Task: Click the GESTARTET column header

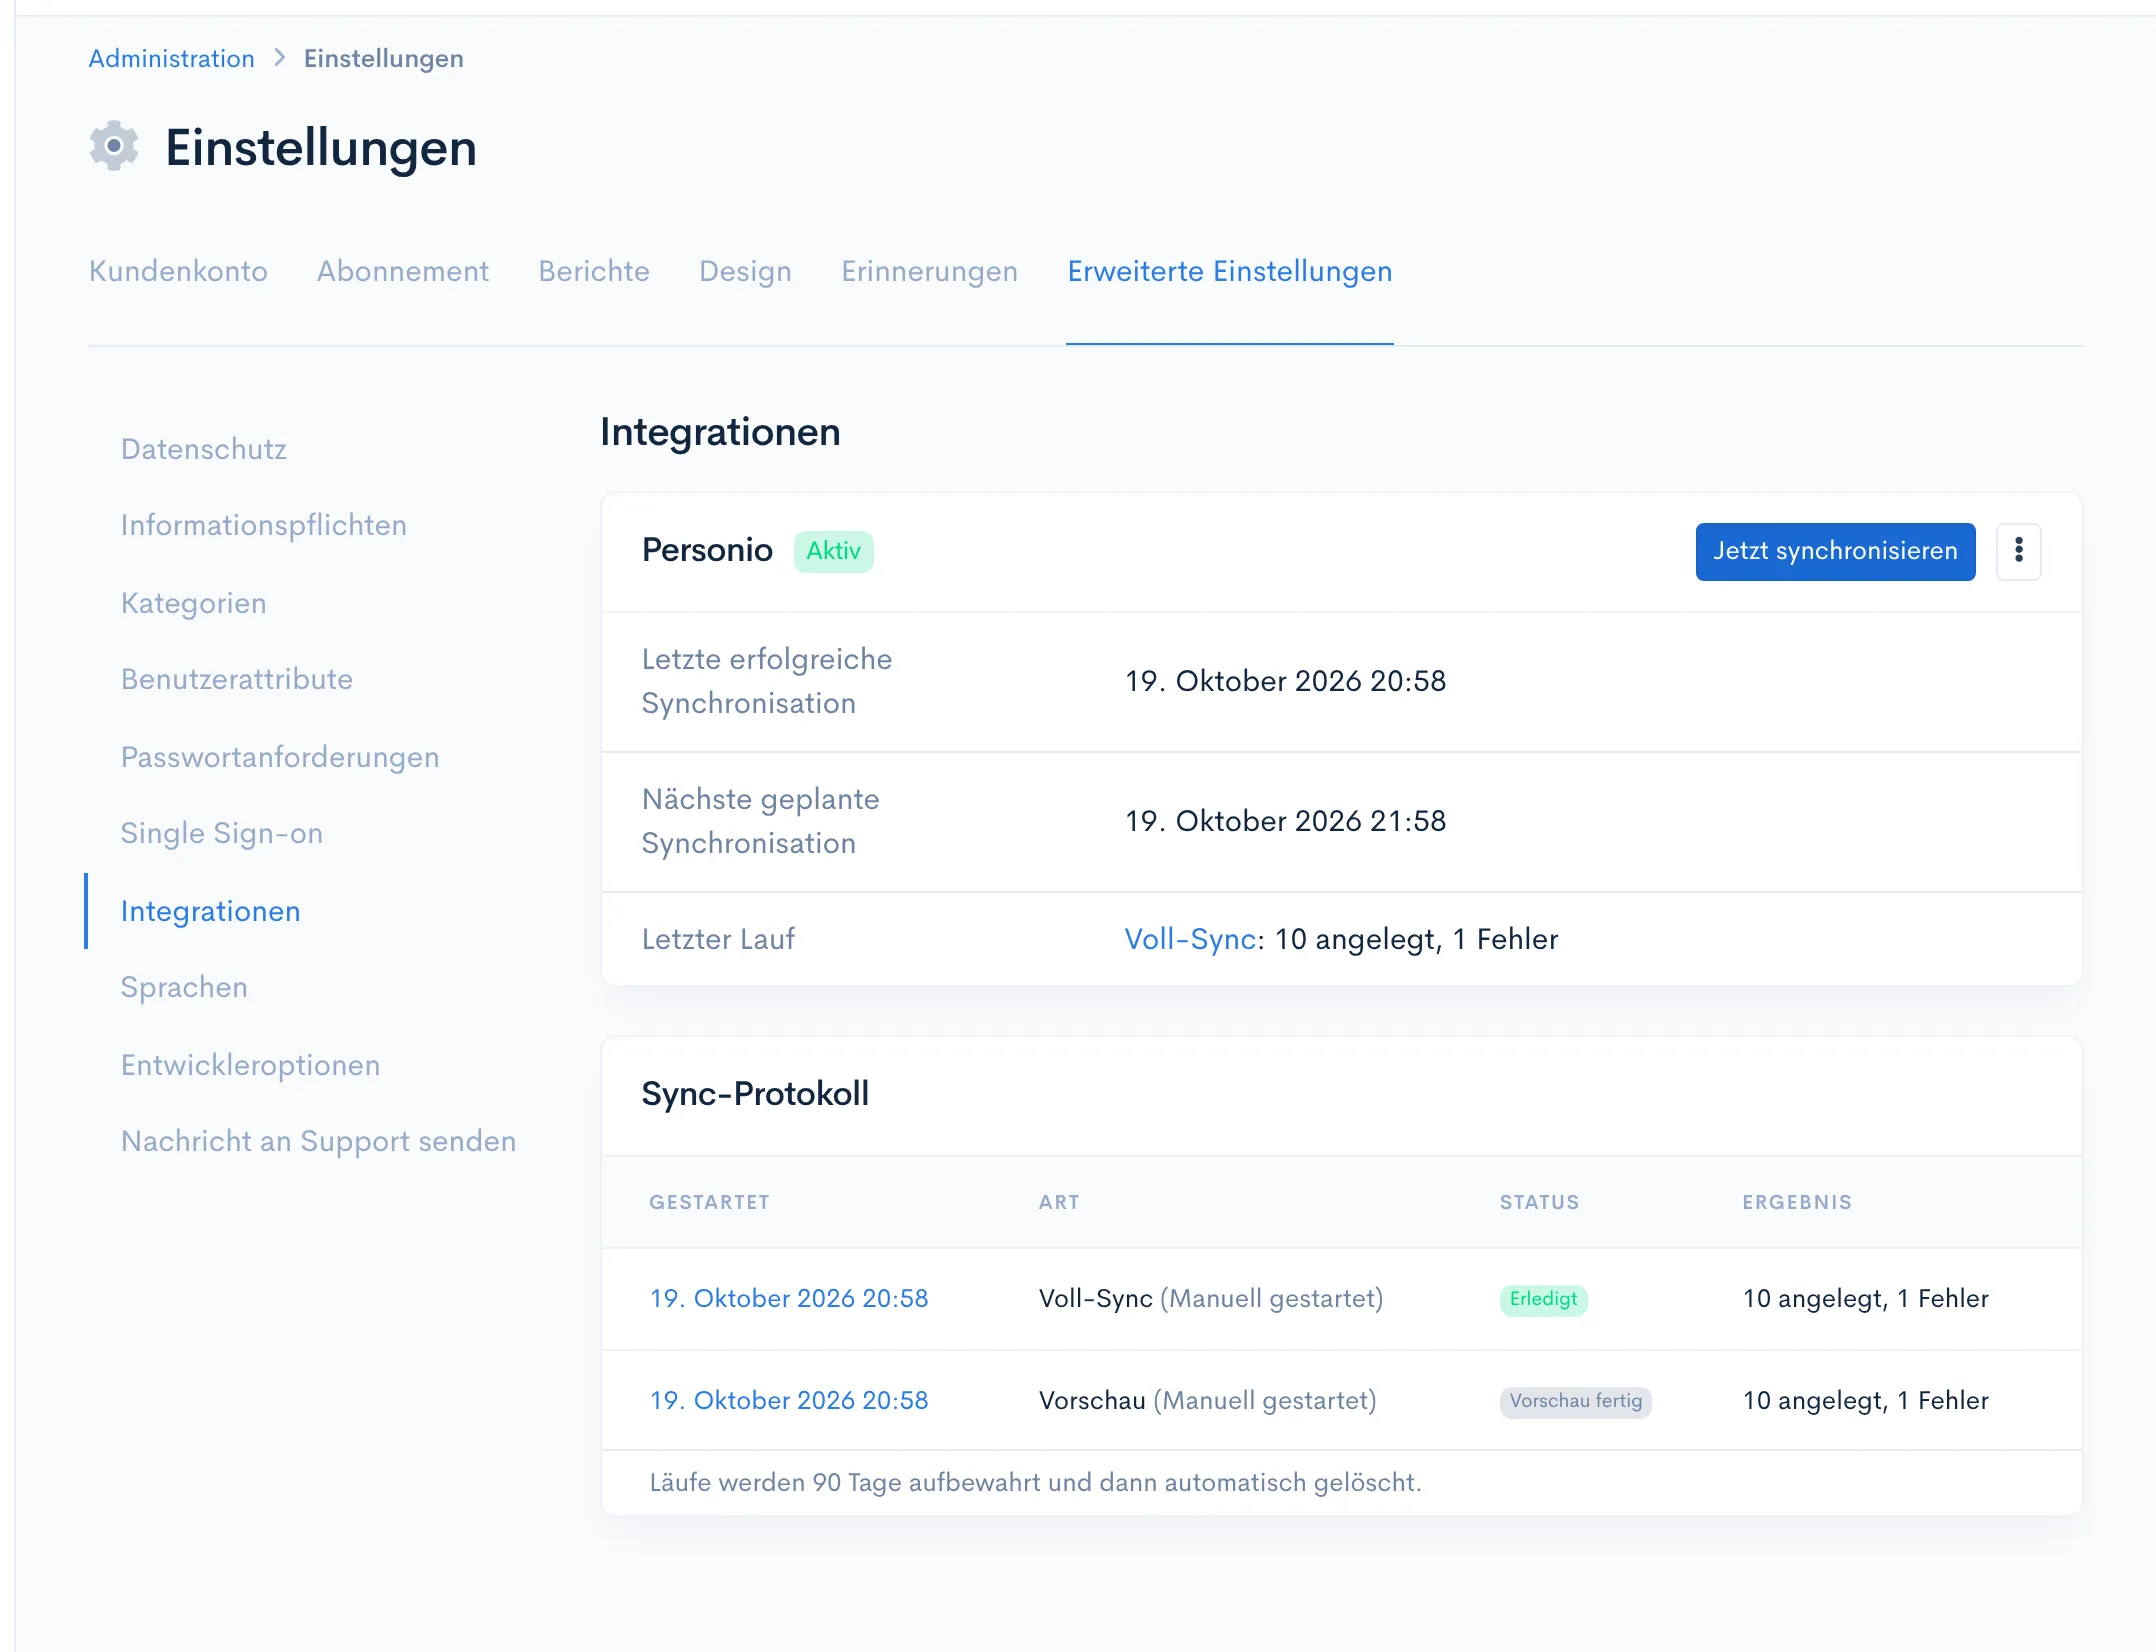Action: [710, 1202]
